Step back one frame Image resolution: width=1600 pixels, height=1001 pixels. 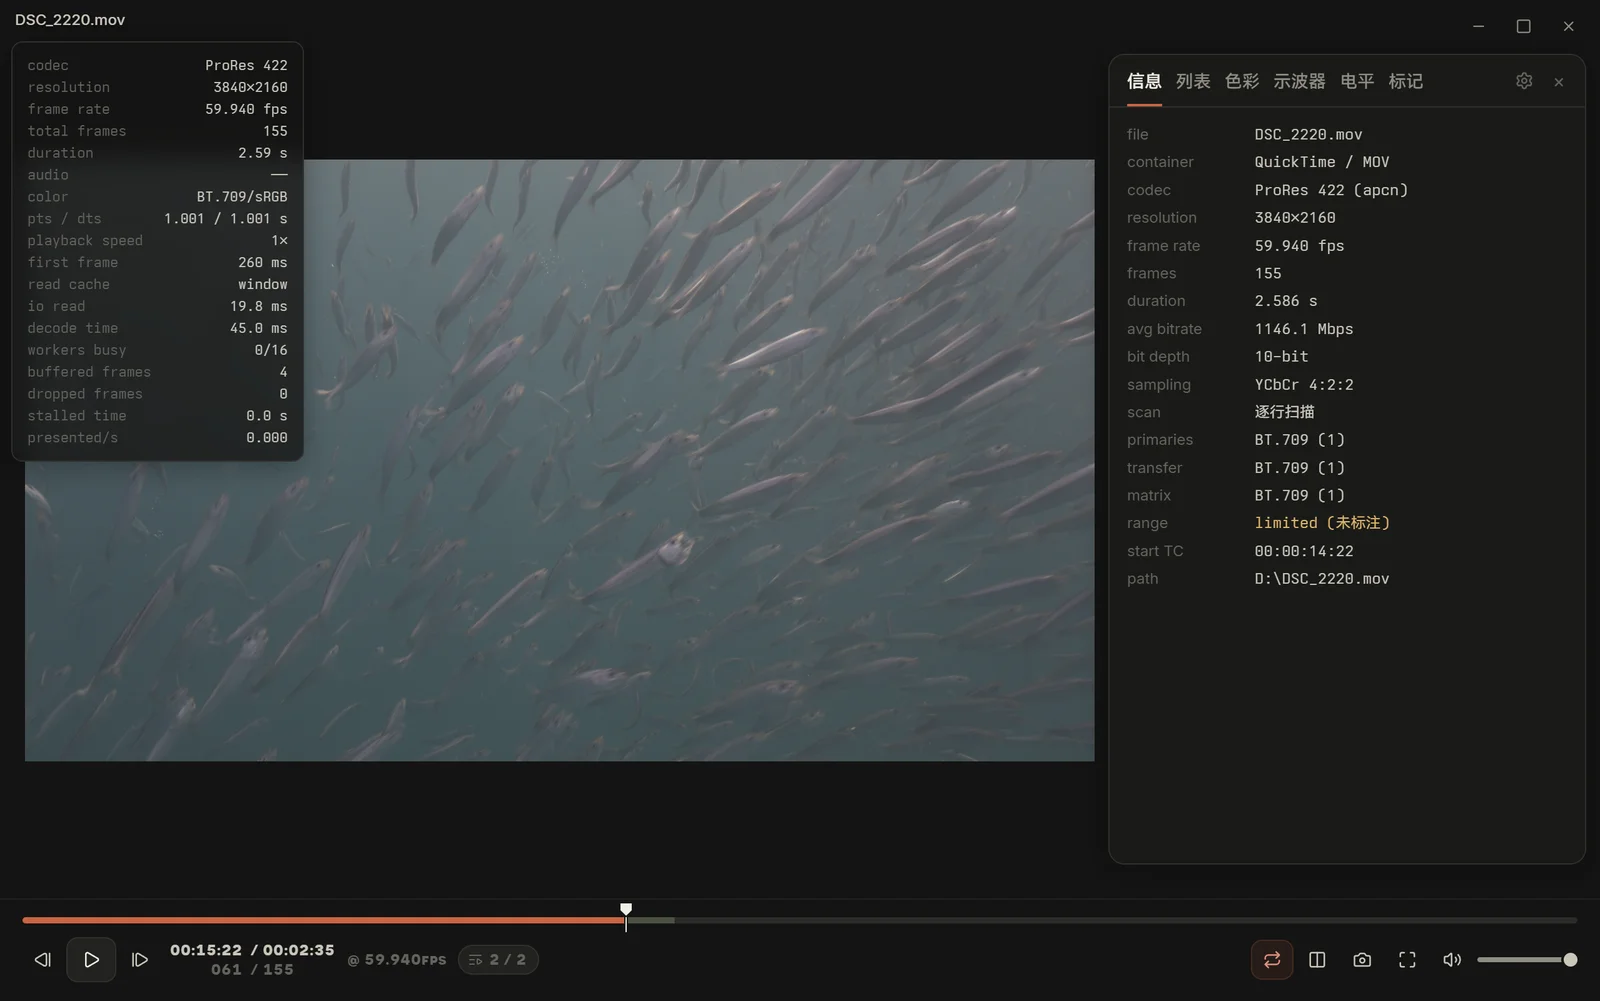[x=42, y=960]
